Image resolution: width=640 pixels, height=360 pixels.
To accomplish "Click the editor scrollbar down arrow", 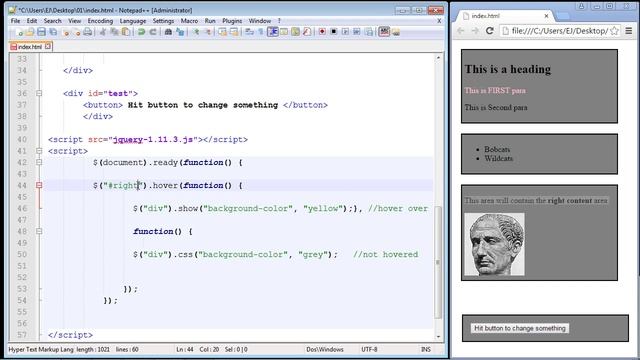I will (438, 337).
